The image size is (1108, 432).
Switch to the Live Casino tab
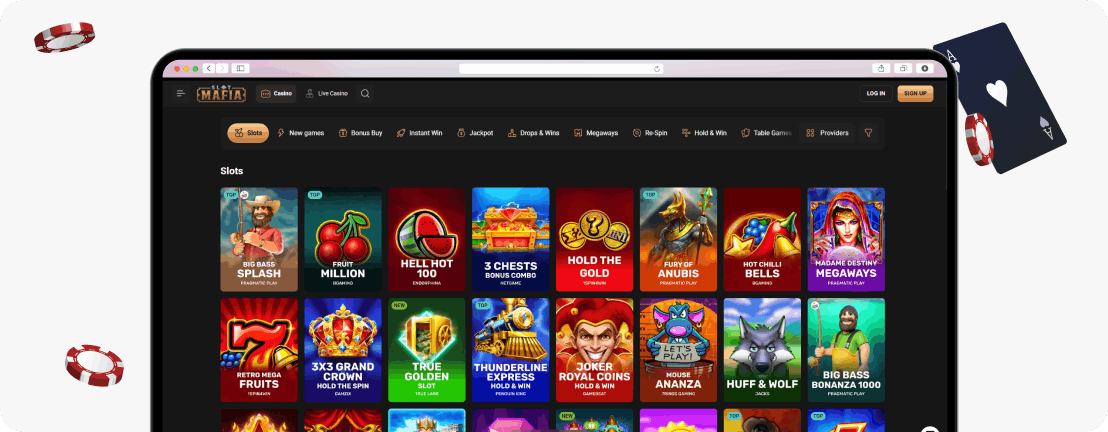tap(326, 93)
